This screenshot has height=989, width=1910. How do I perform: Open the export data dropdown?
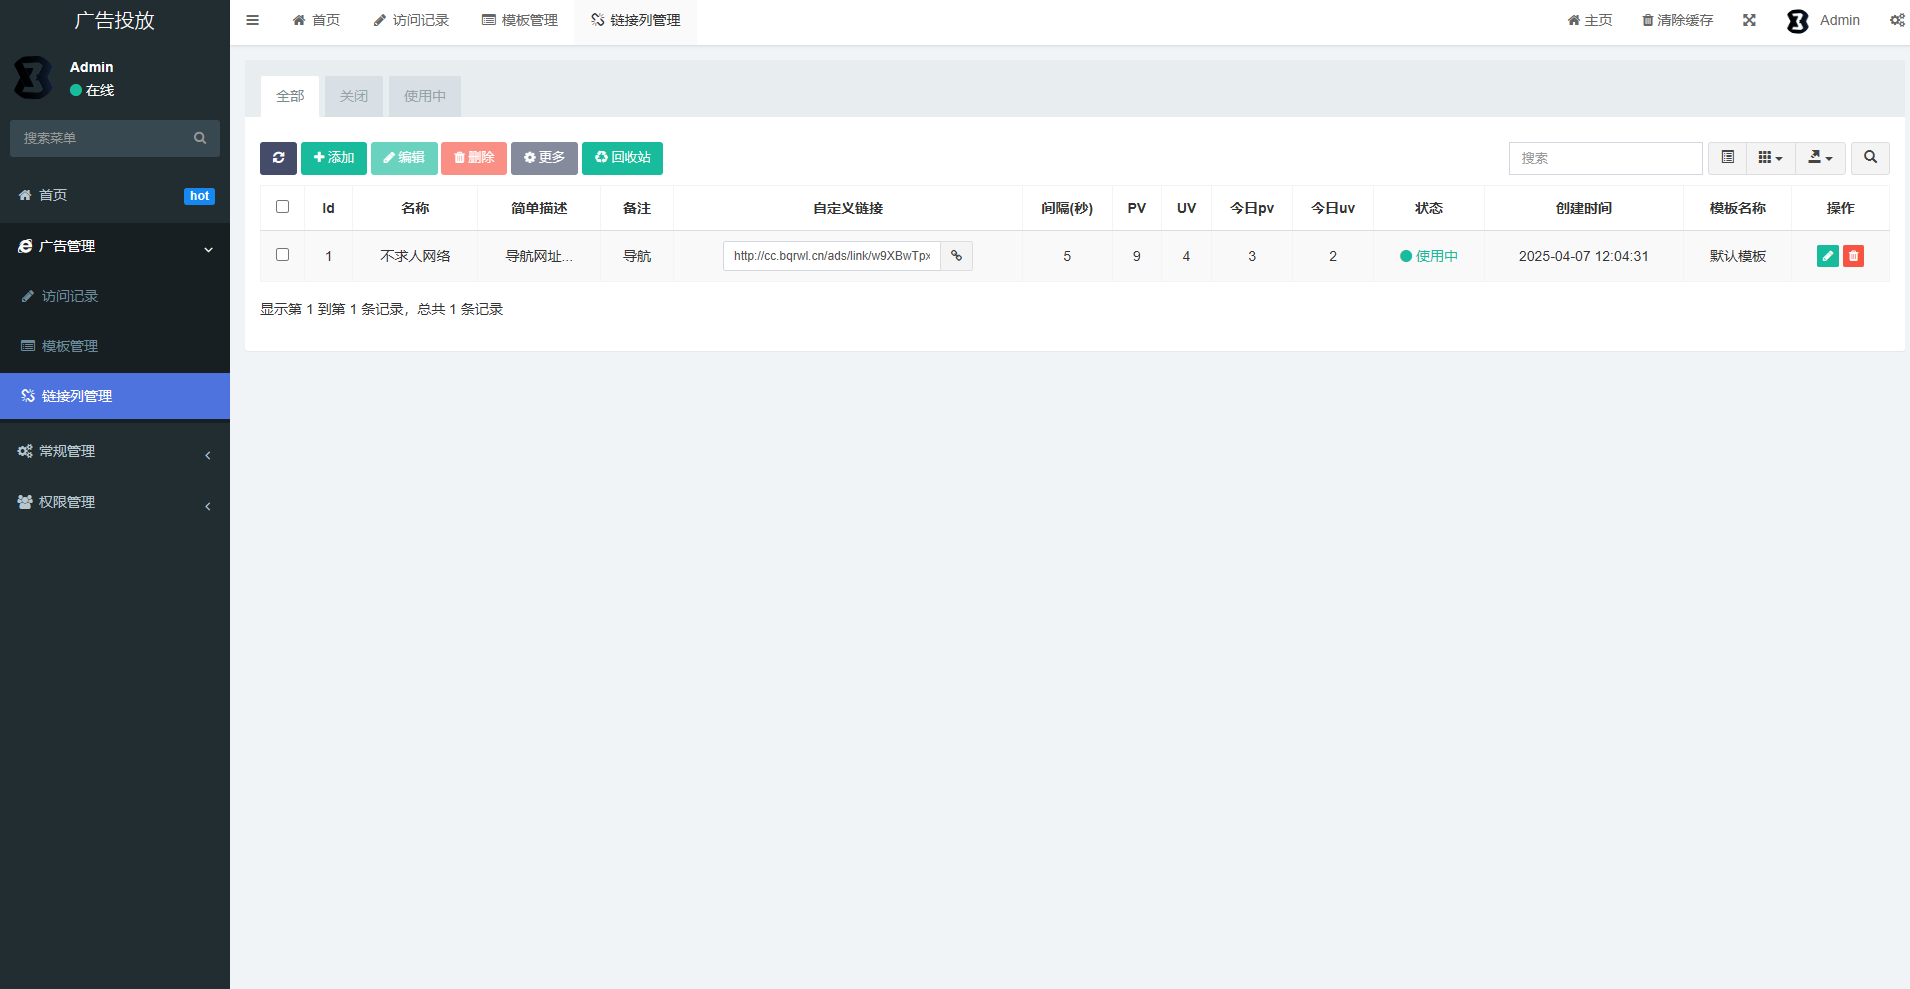[x=1820, y=158]
